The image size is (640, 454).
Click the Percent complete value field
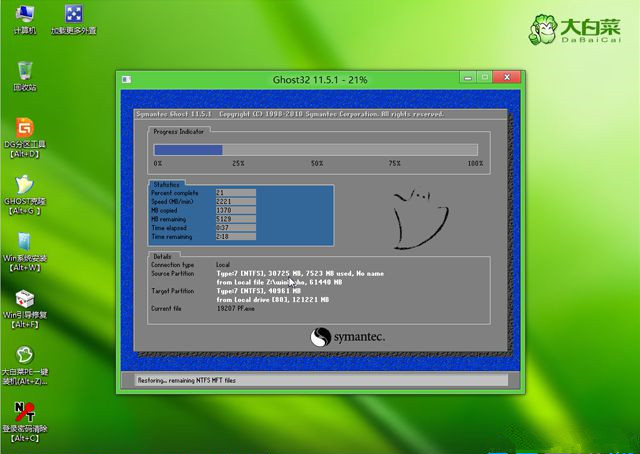[x=235, y=192]
